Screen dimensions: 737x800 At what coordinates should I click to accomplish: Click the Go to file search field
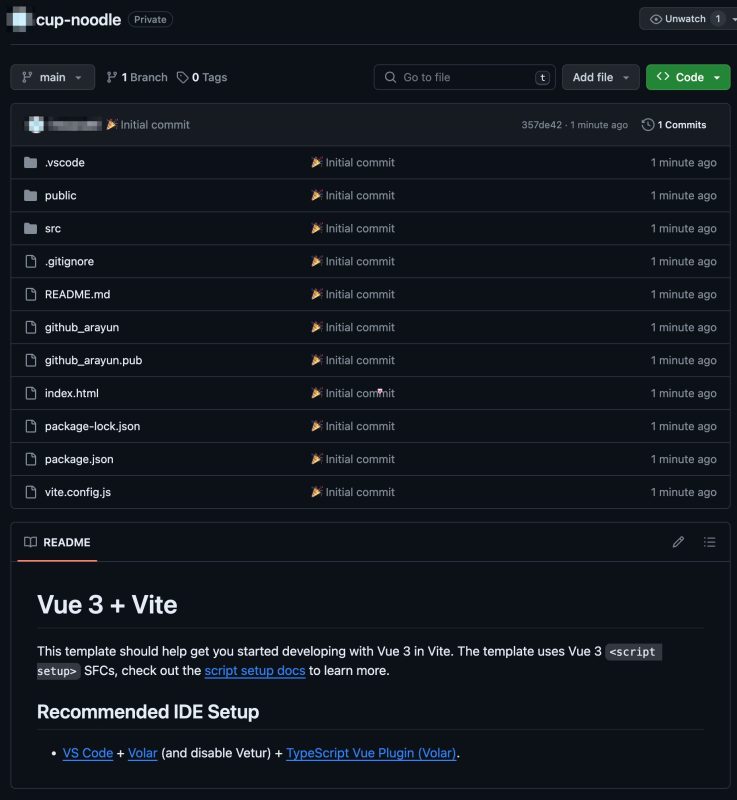tap(465, 77)
